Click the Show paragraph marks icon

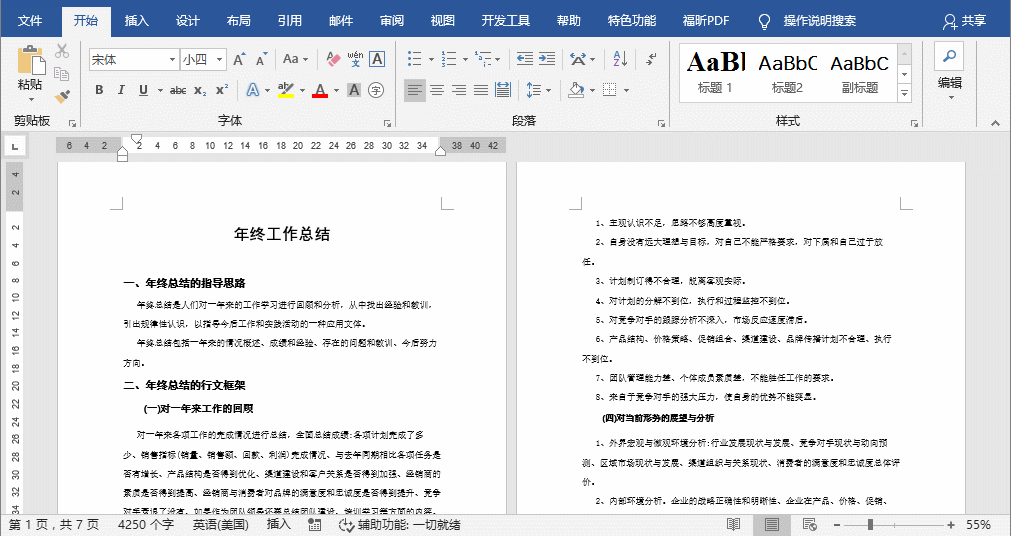coord(652,60)
